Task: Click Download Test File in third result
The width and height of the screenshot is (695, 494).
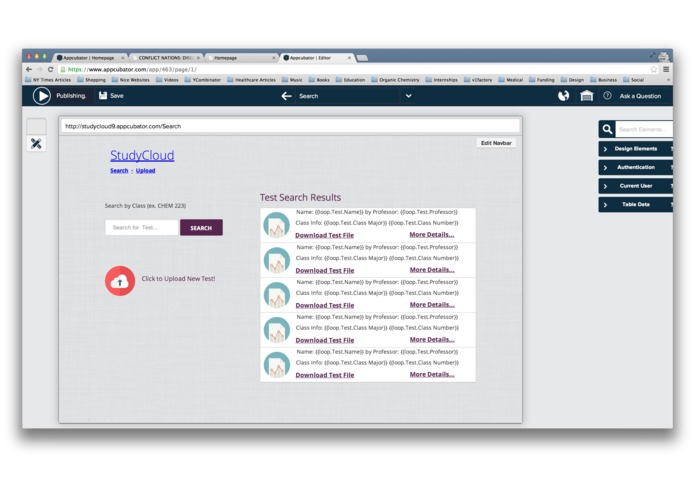Action: click(324, 305)
